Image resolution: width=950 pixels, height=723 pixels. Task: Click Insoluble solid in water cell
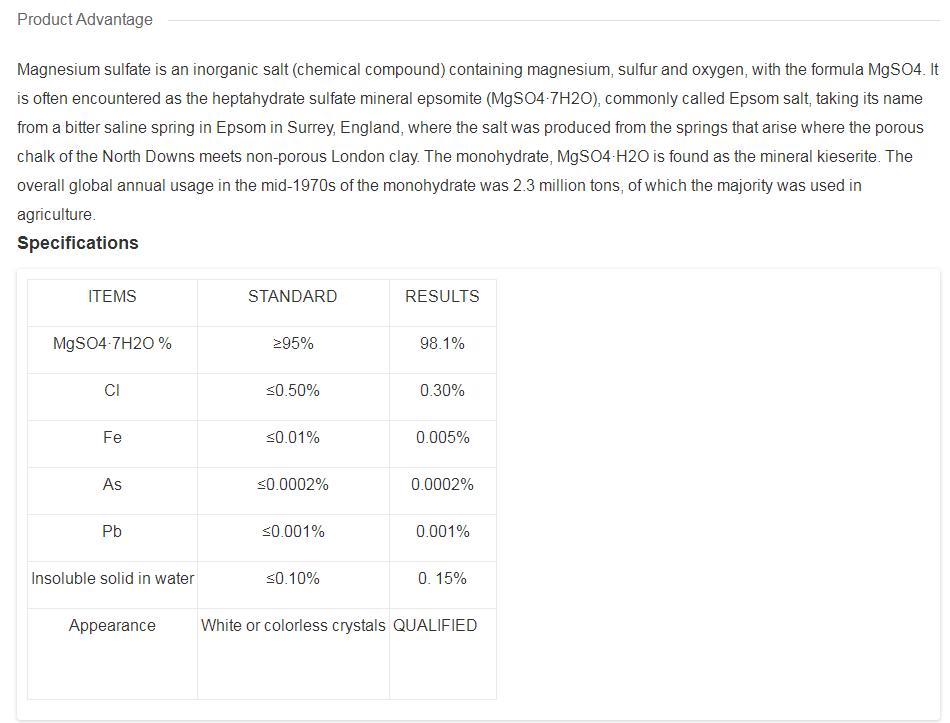pyautogui.click(x=112, y=578)
